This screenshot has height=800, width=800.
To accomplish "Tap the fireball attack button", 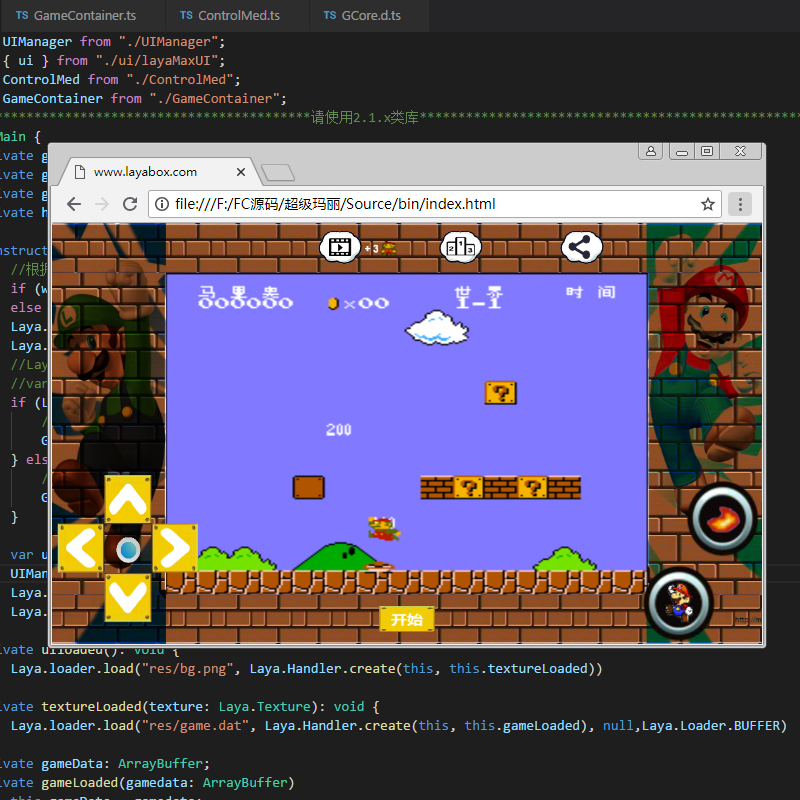I will [x=722, y=518].
